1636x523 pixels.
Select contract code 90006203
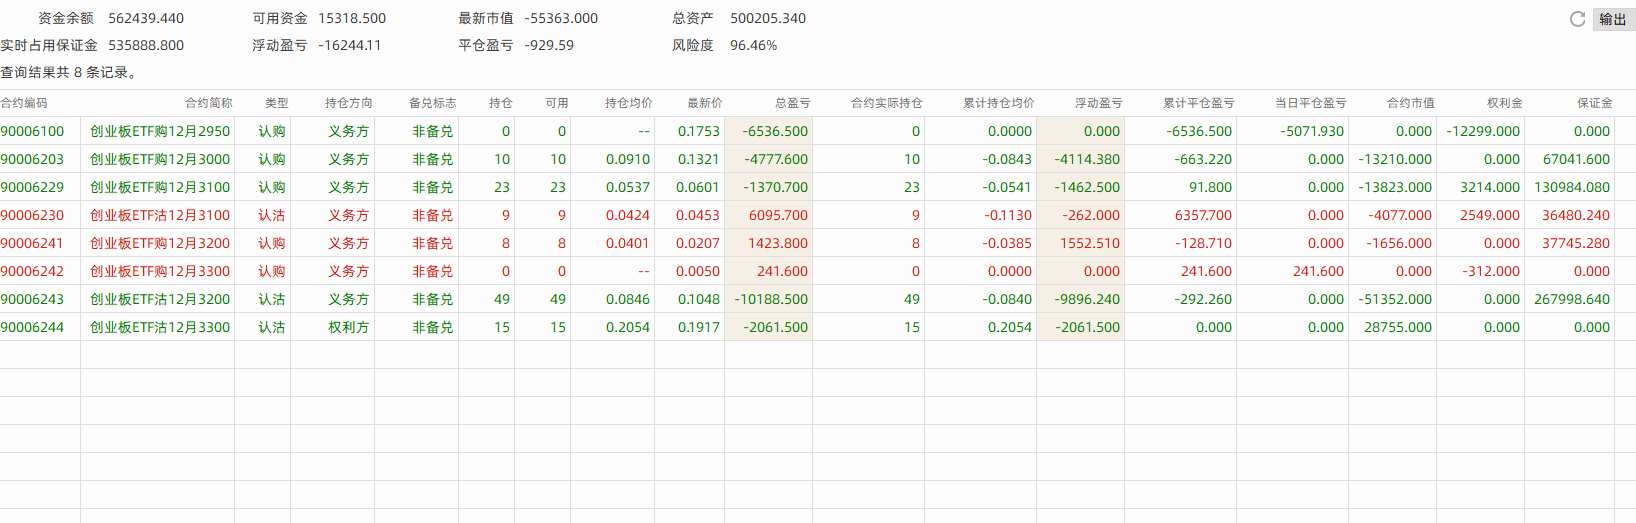pos(32,159)
